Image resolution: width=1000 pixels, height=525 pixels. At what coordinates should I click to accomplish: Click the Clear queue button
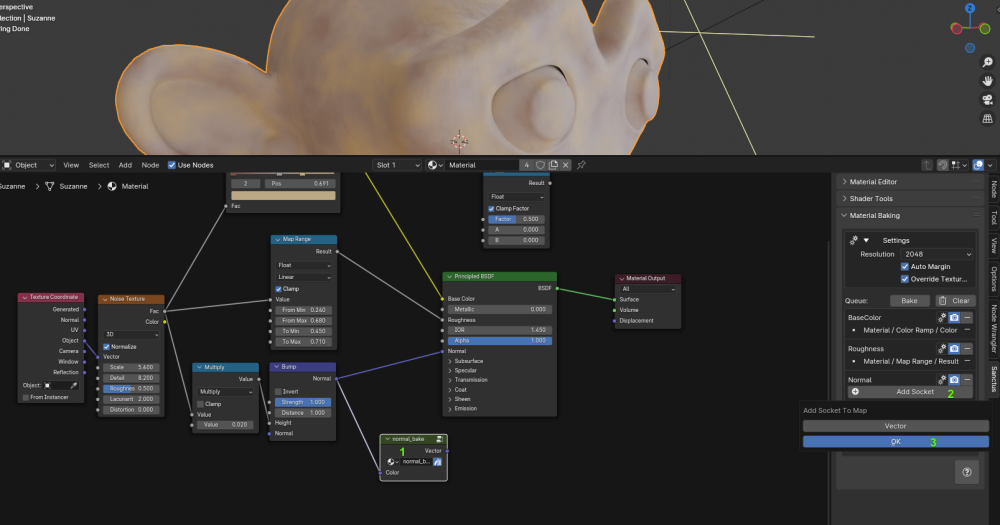(955, 300)
